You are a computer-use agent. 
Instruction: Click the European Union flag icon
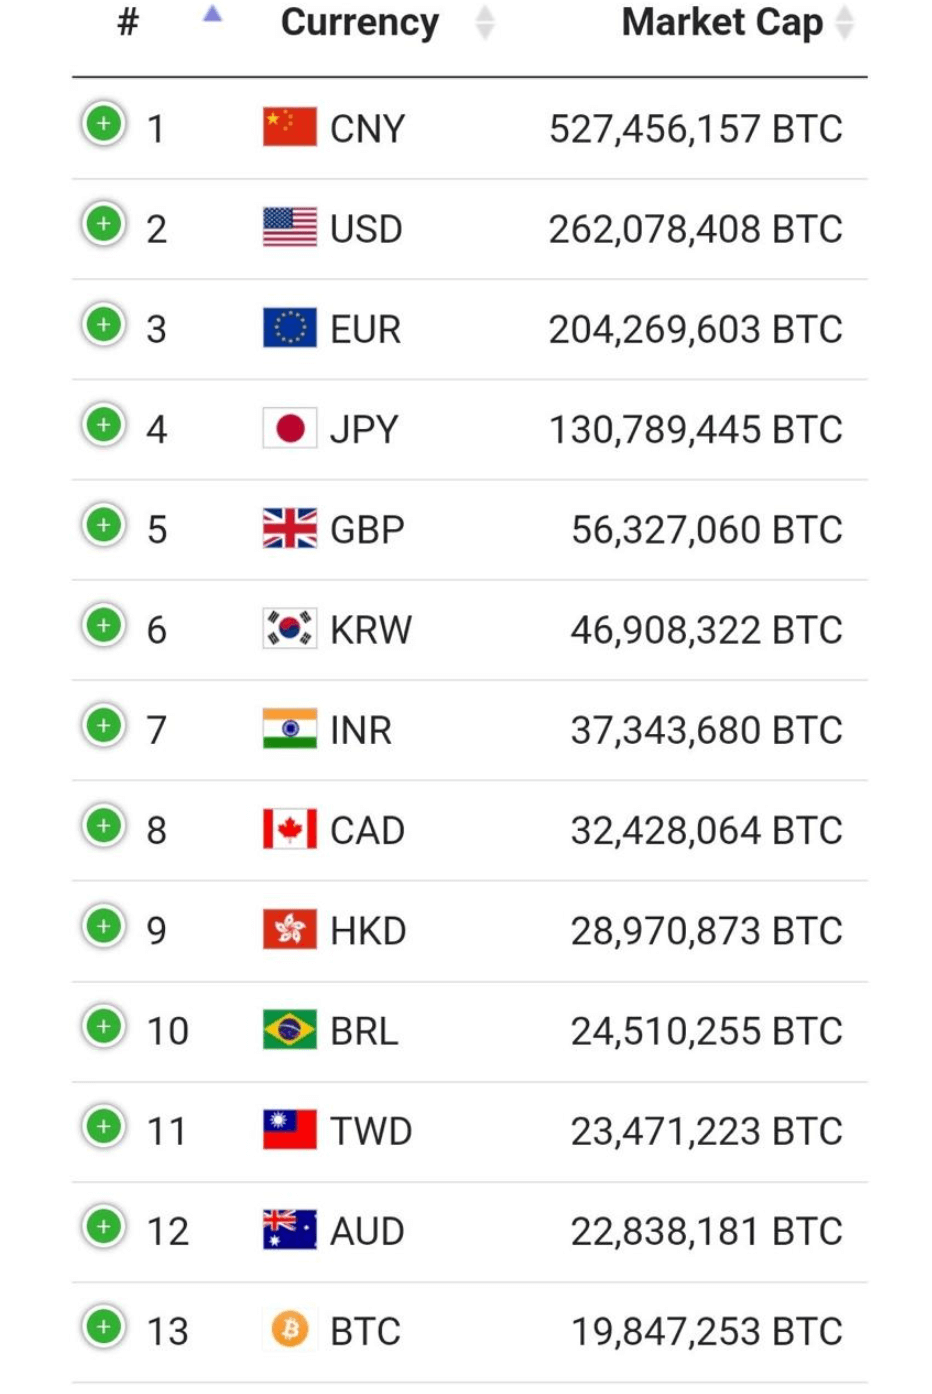click(290, 328)
